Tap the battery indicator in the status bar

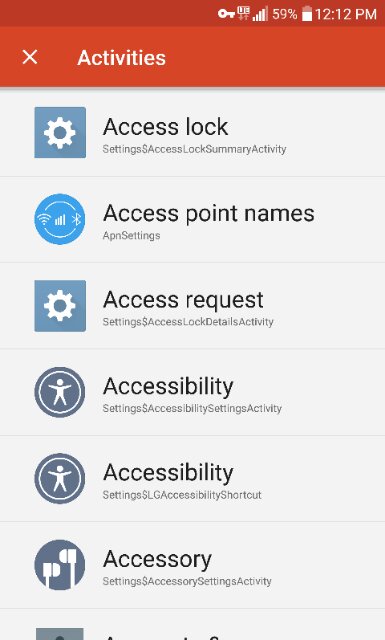307,14
